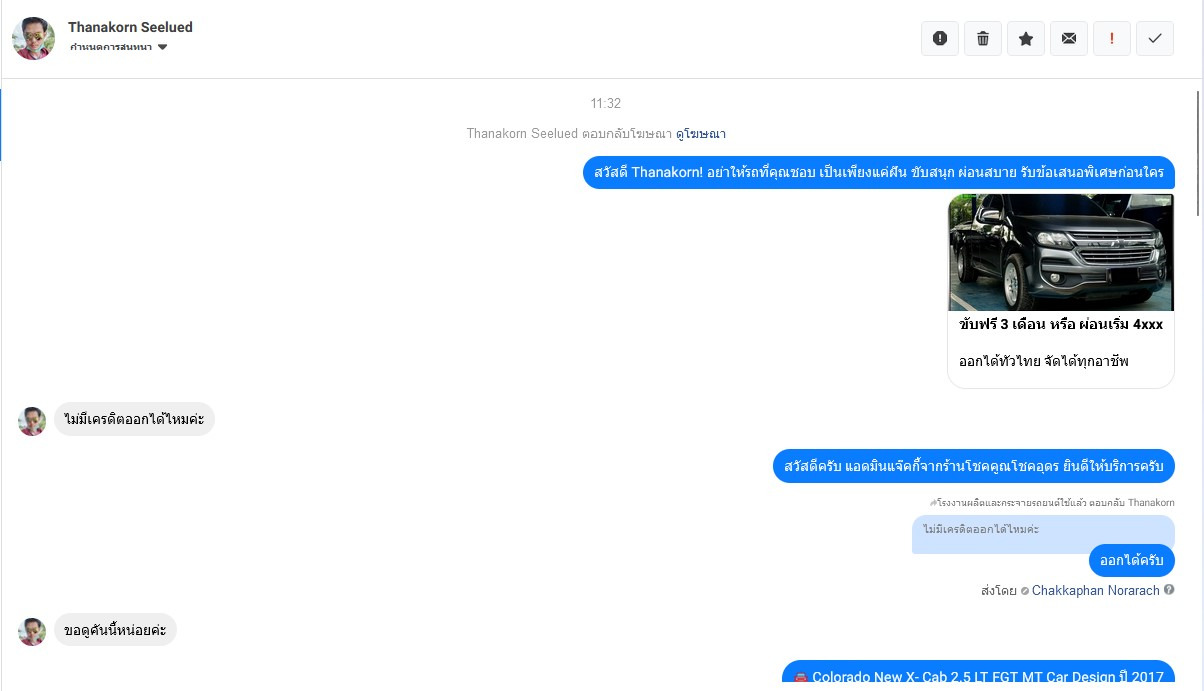
Task: Delete conversation with trash icon
Action: pyautogui.click(x=983, y=38)
